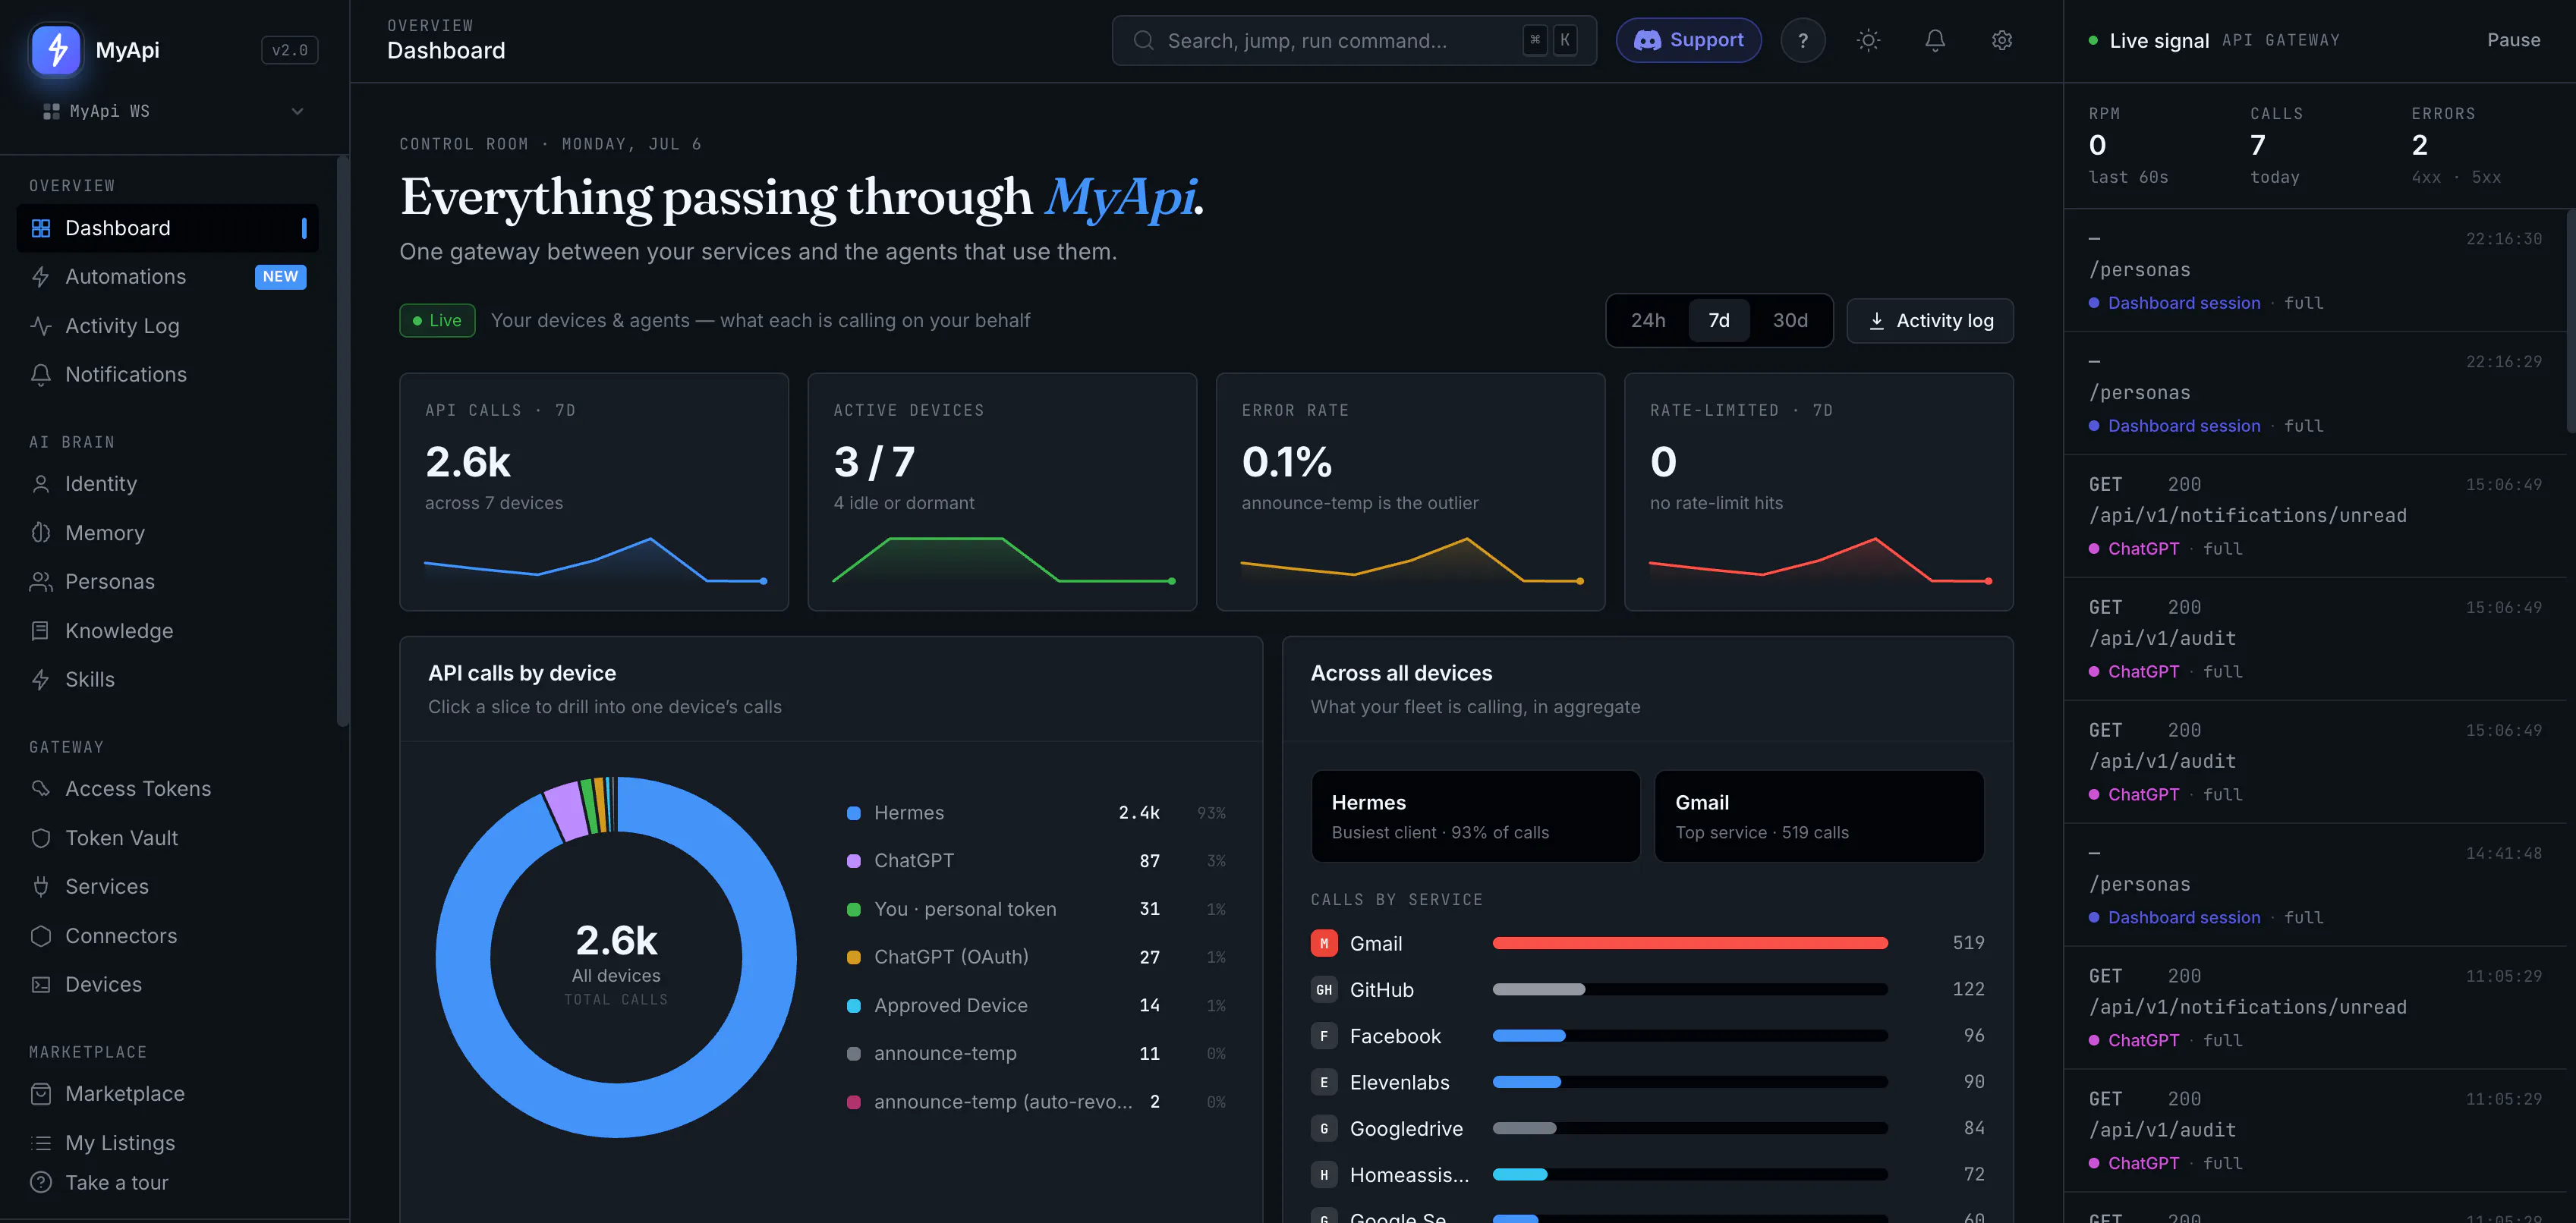Click the Gmail M service icon
2576x1223 pixels.
click(x=1324, y=943)
